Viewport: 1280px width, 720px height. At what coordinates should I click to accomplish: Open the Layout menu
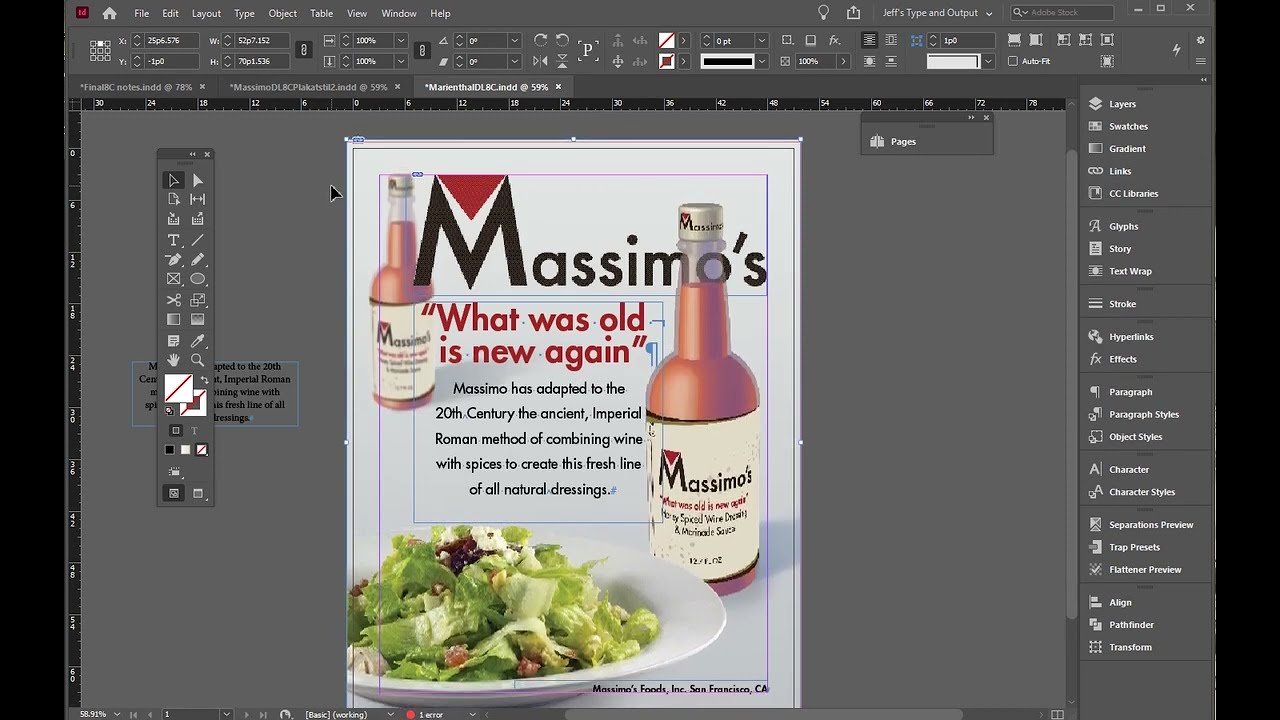(206, 13)
